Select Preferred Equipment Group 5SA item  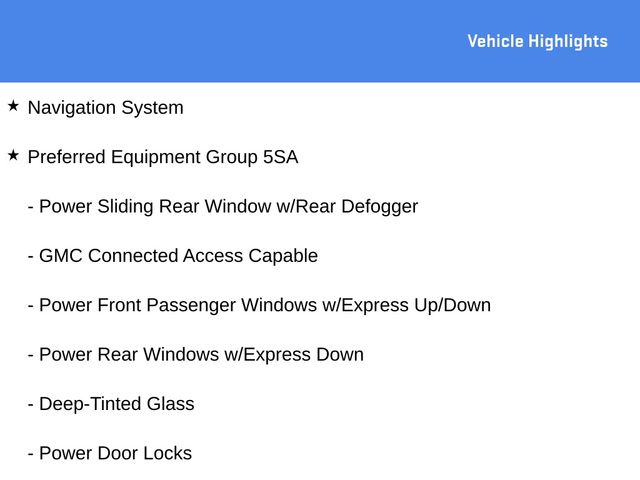coord(163,157)
